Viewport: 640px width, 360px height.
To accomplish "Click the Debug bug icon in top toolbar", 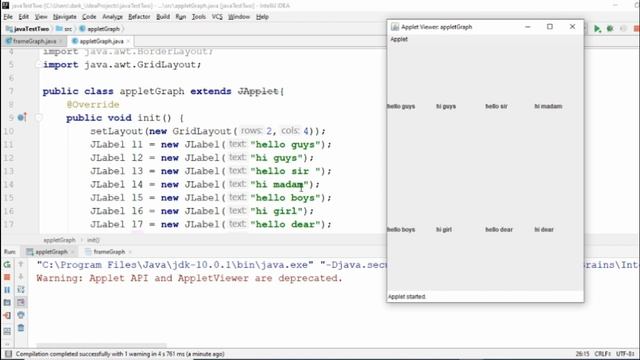I will 610,29.
